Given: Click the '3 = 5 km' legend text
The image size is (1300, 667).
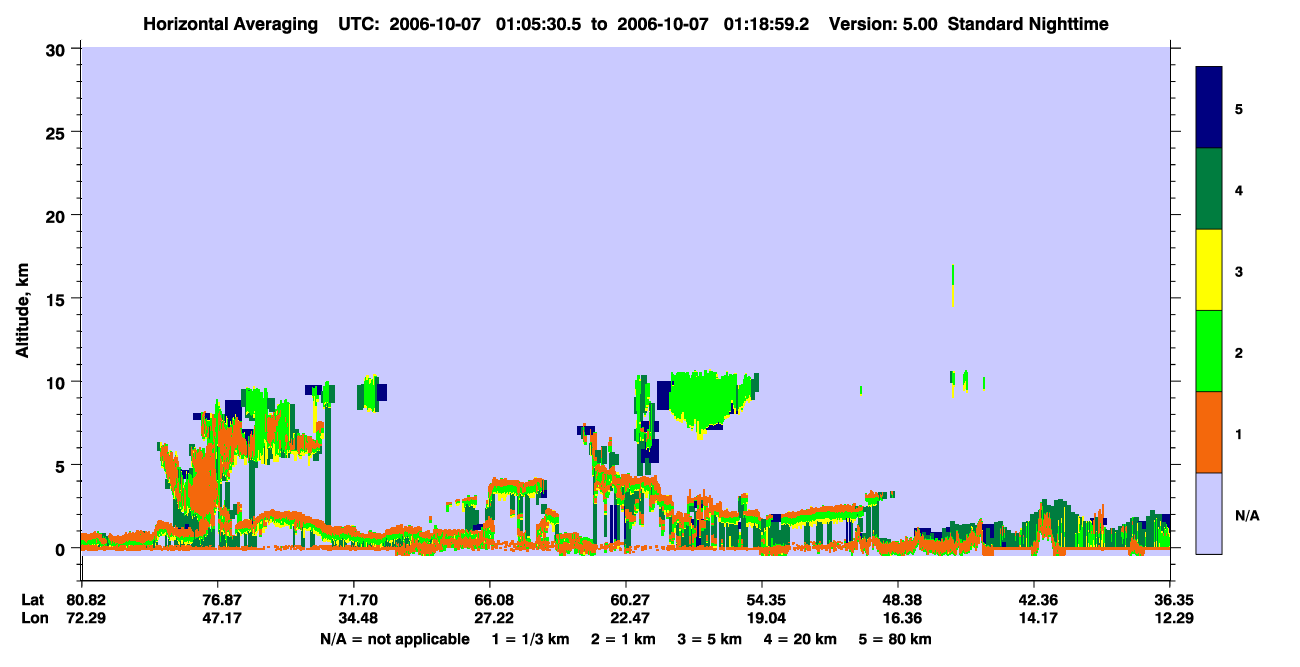Looking at the screenshot, I should coord(709,639).
